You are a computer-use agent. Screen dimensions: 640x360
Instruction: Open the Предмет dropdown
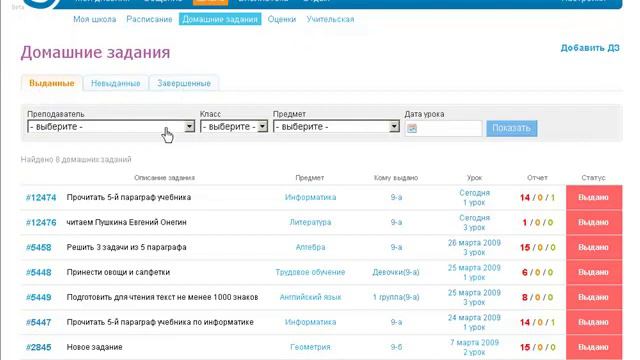pos(336,127)
